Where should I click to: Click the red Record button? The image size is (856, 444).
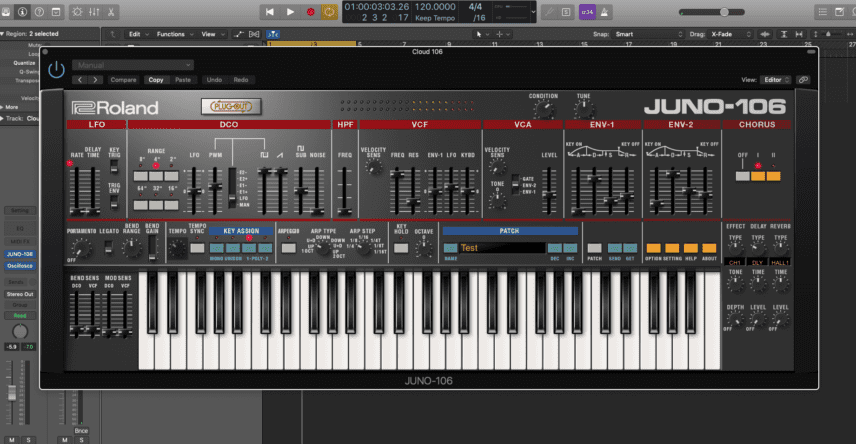coord(310,11)
